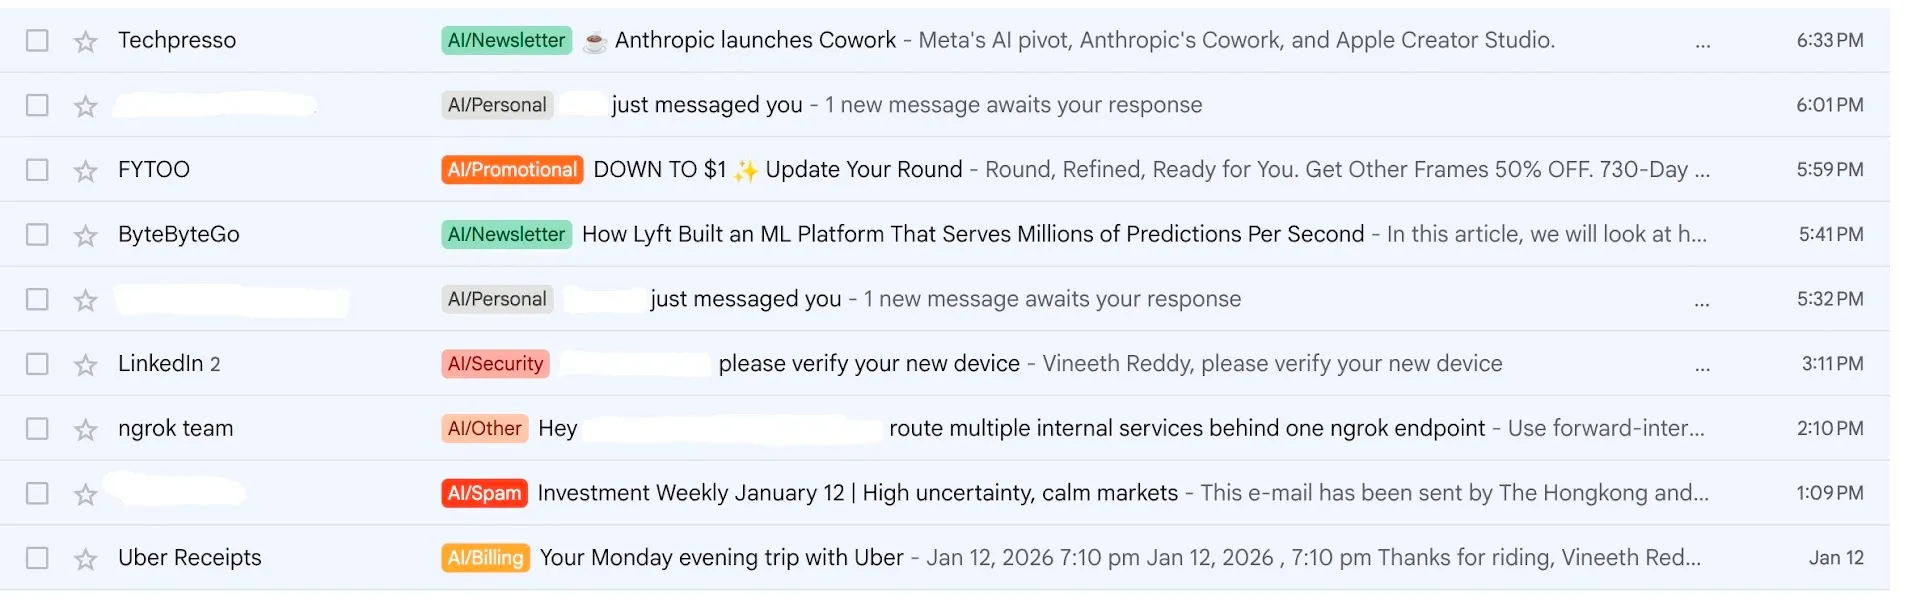
Task: Star the FYTOO promotional email
Action: [x=86, y=170]
